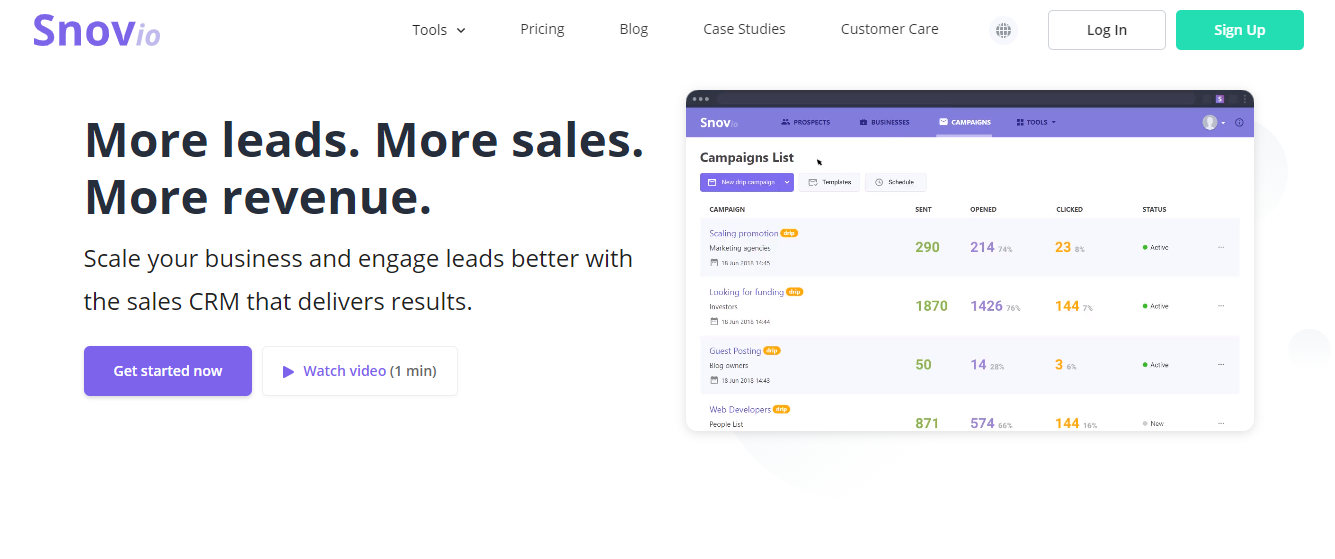Click the drip badge next to Looking for funding

point(794,292)
